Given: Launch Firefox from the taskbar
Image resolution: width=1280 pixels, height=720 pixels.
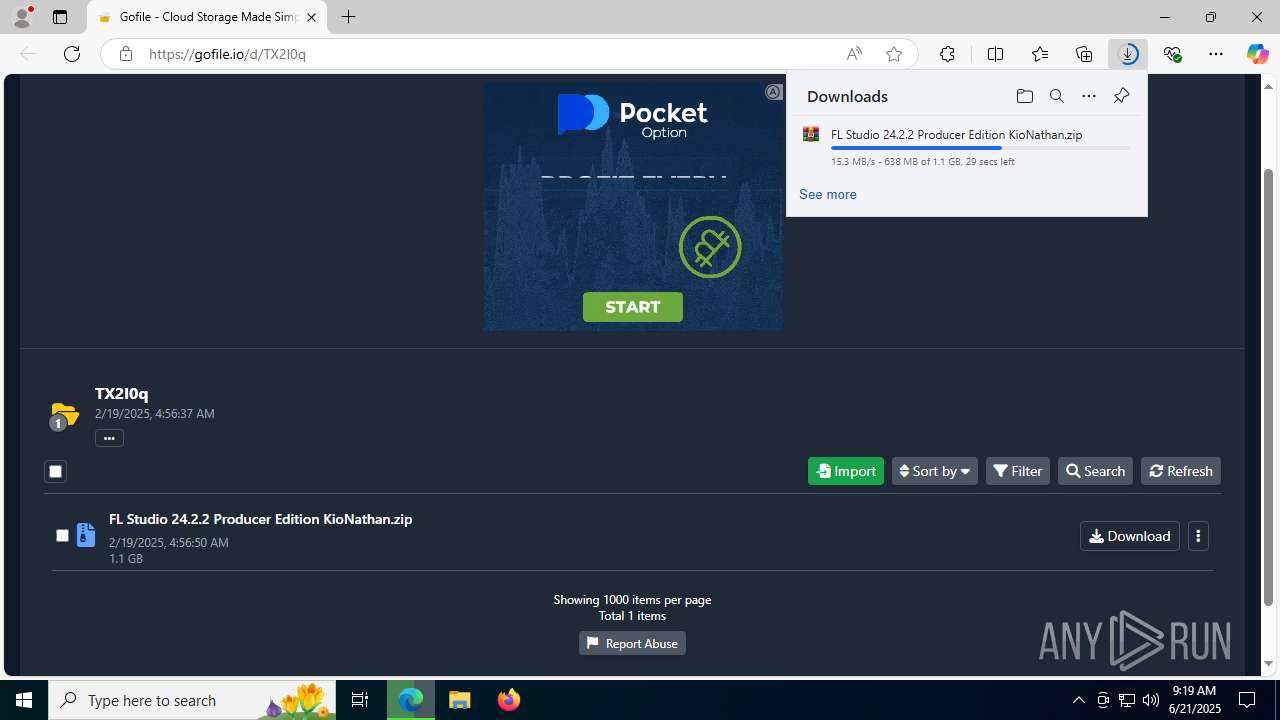Looking at the screenshot, I should (509, 700).
